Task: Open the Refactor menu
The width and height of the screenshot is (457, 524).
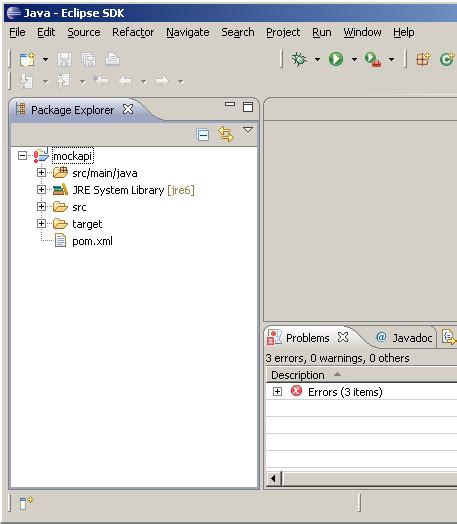Action: (x=133, y=32)
